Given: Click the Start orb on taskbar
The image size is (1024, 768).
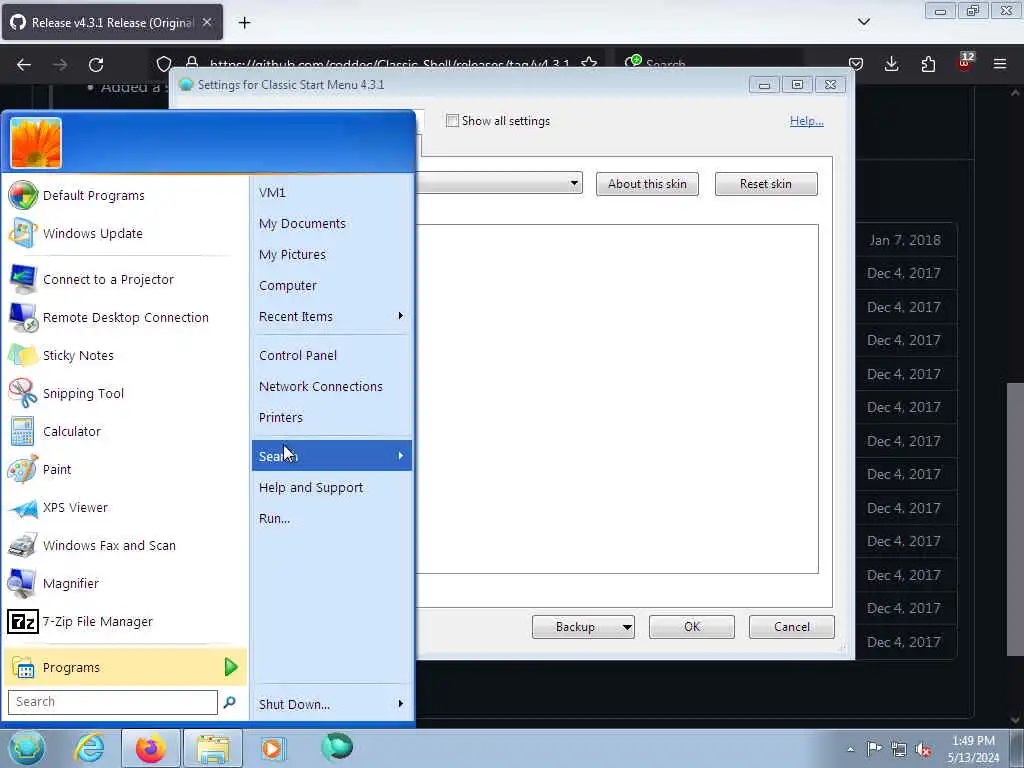Looking at the screenshot, I should [x=27, y=748].
